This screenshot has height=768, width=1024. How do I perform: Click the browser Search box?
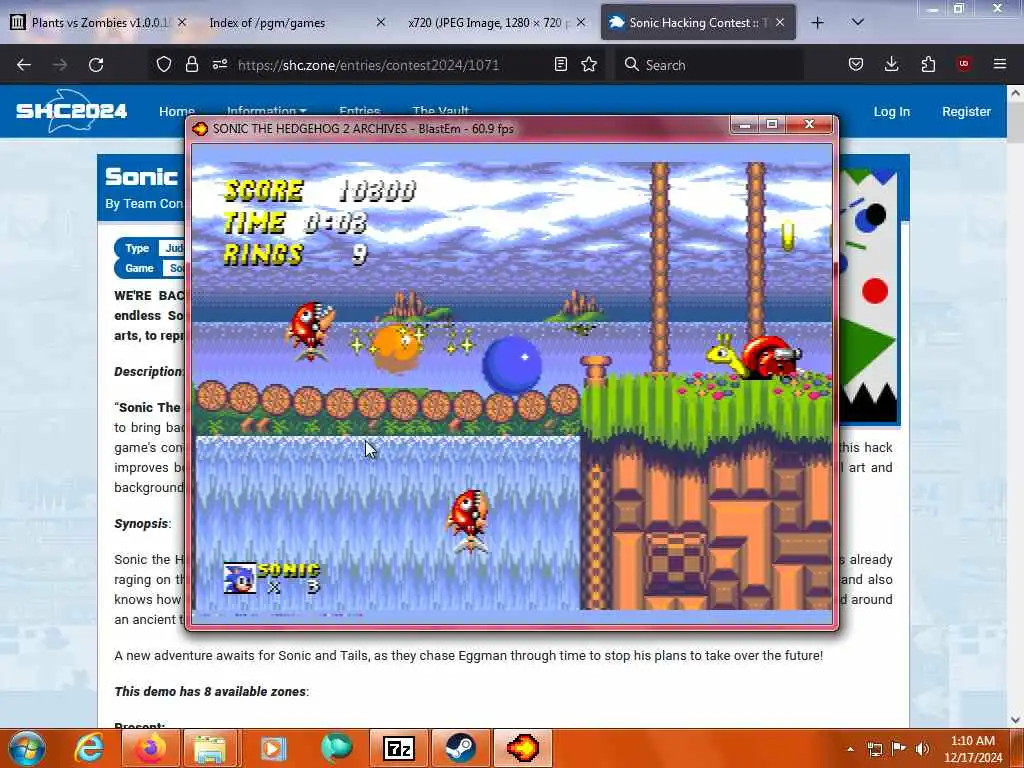(x=709, y=65)
